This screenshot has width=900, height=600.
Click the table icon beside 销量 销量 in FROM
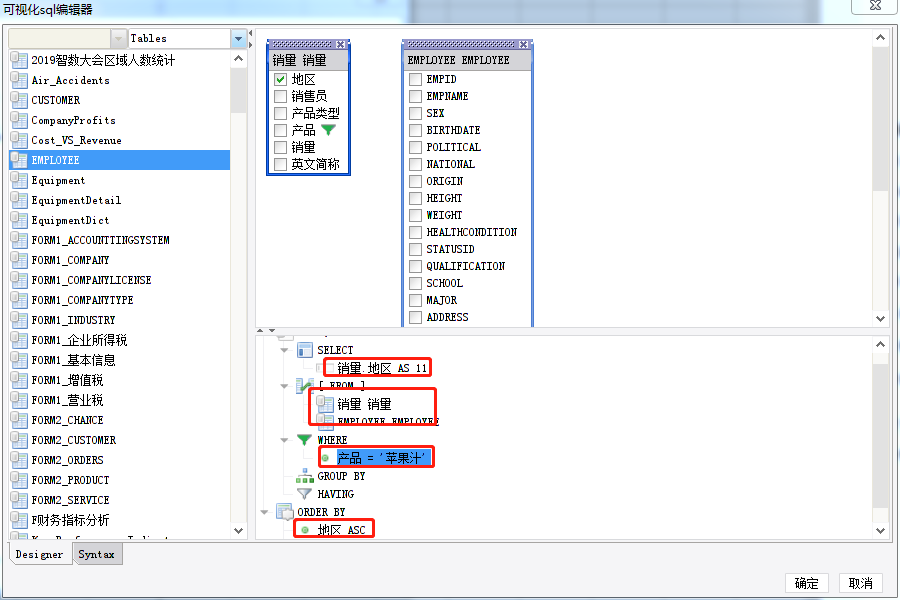(325, 404)
